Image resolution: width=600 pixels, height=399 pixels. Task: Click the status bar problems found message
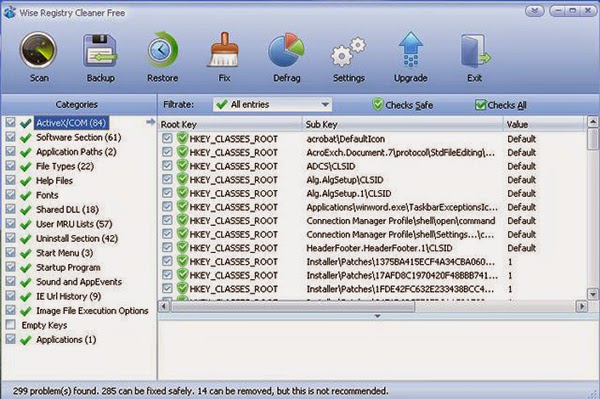(201, 391)
